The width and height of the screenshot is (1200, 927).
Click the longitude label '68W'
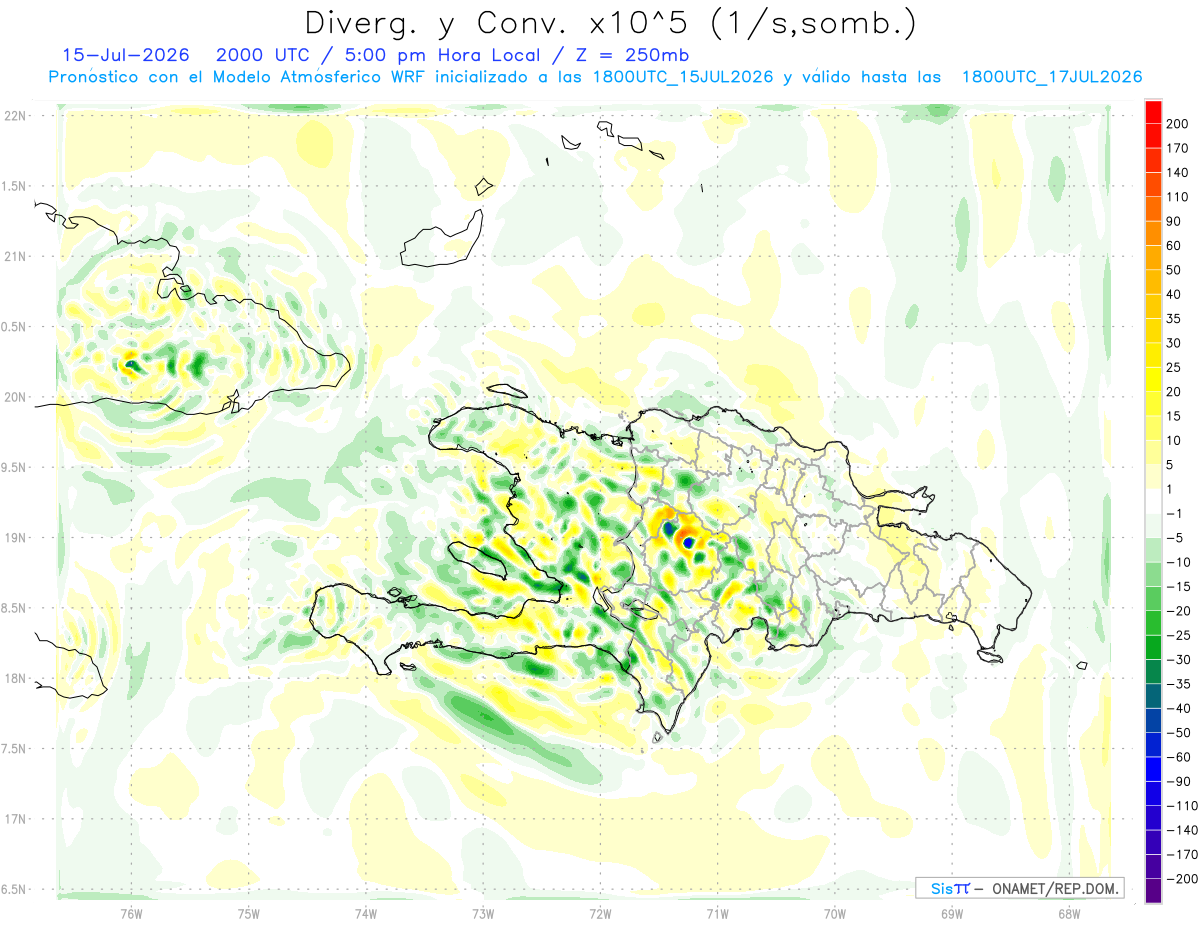(1069, 913)
